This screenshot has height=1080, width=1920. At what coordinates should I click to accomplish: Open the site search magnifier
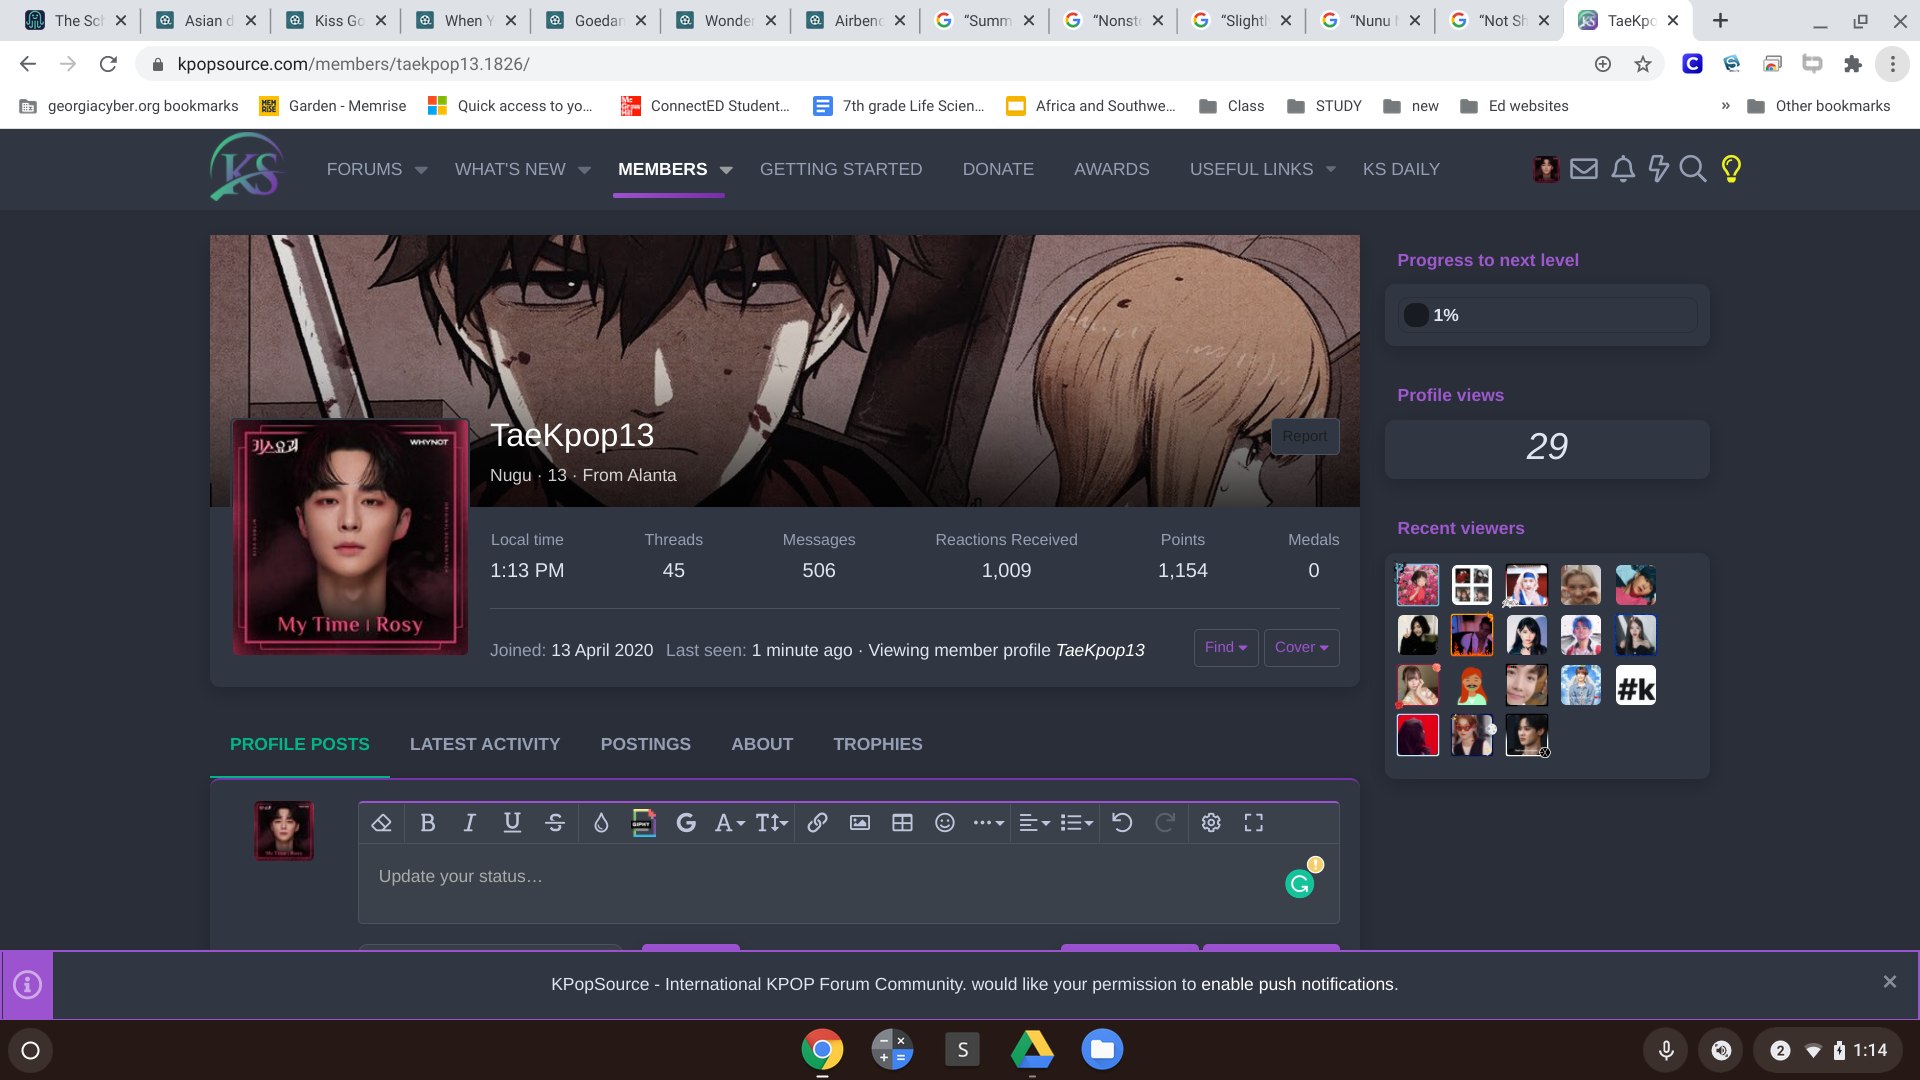[x=1693, y=169]
